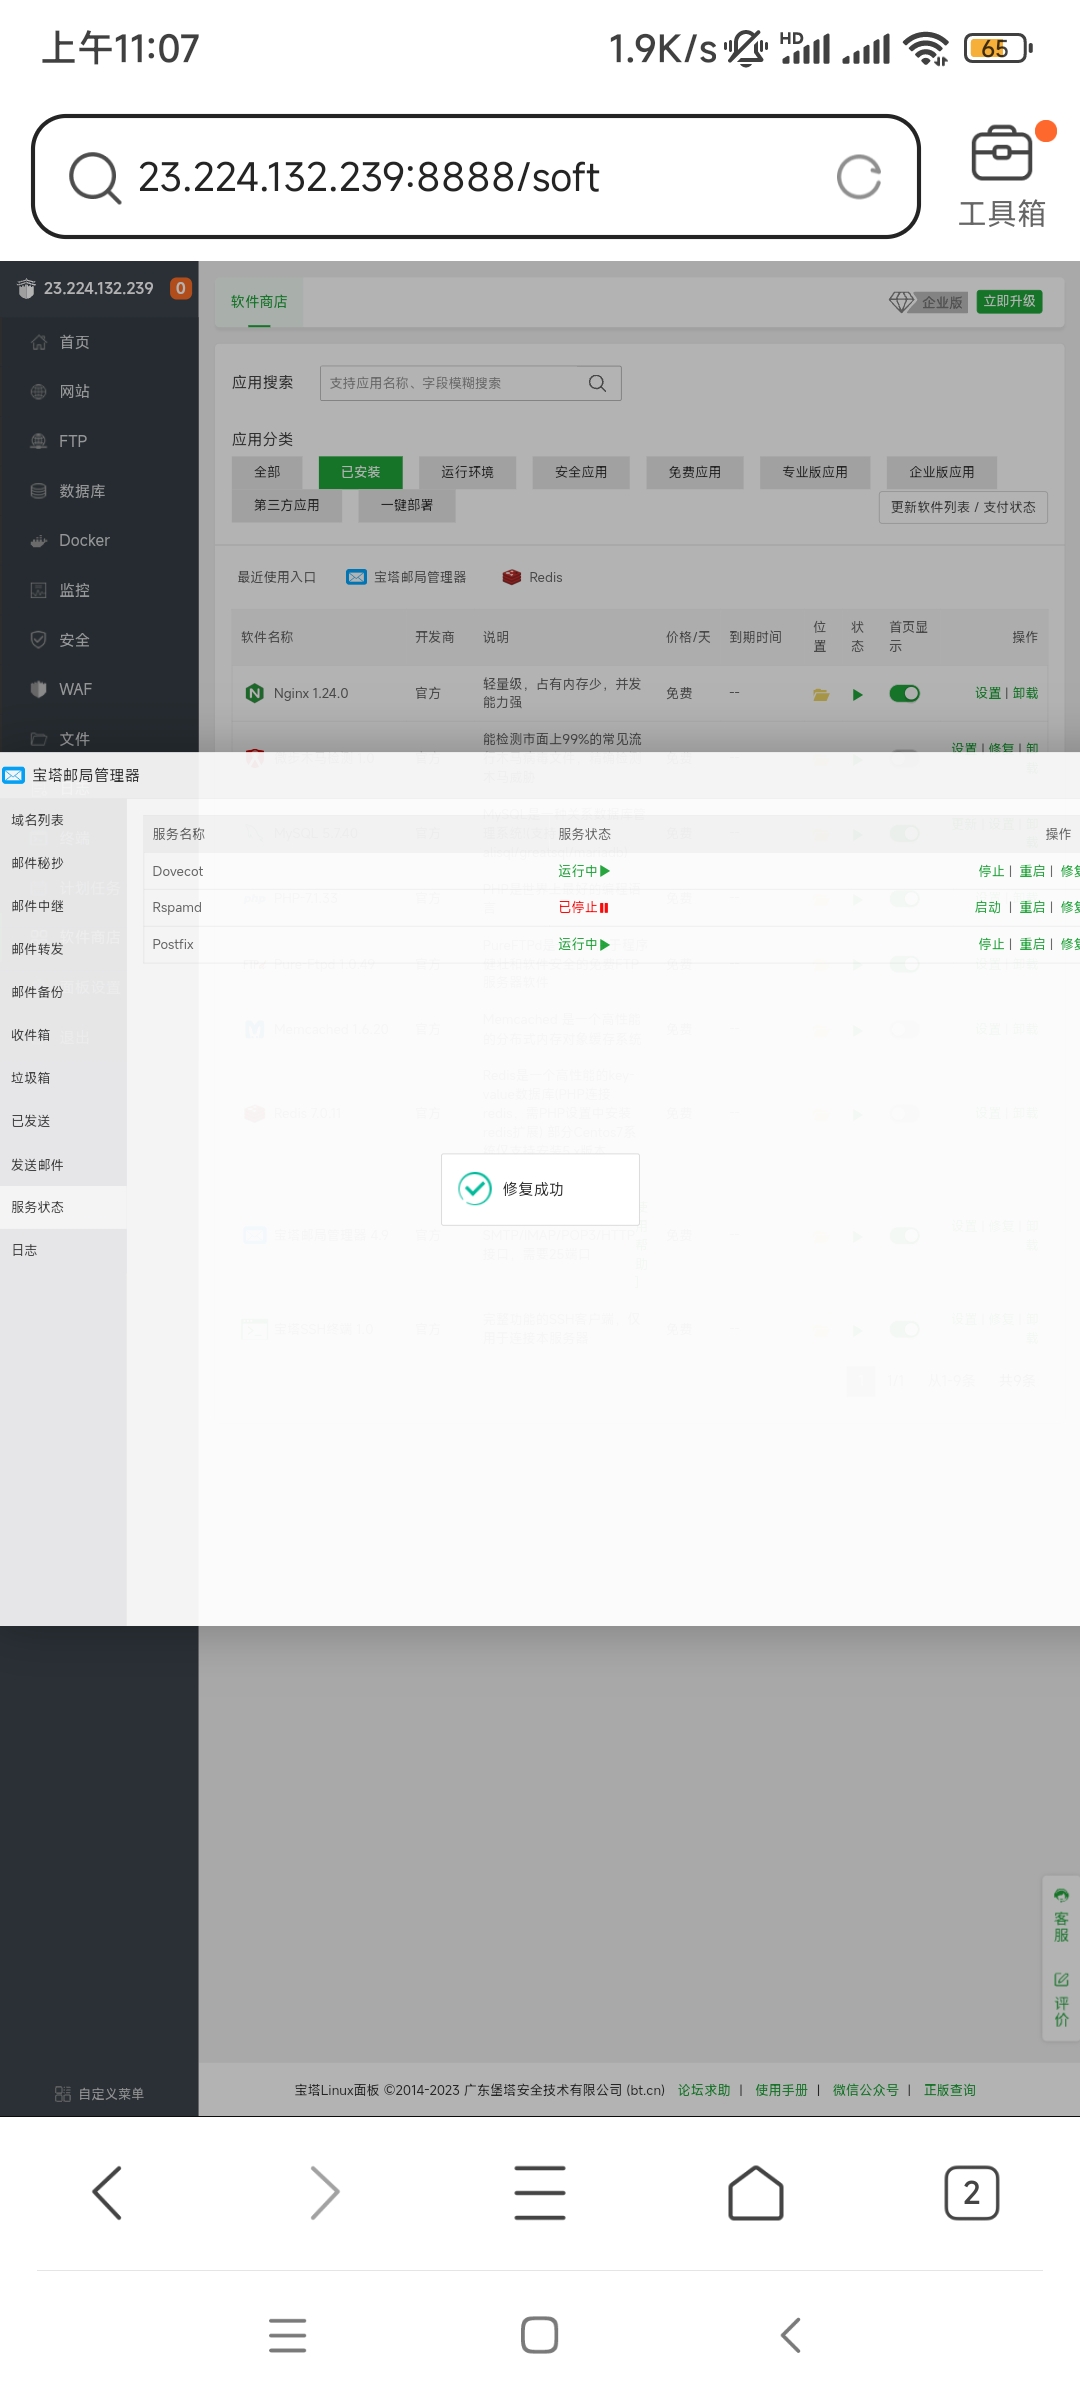1080x2400 pixels.
Task: Open Android recent apps menu button
Action: (288, 2335)
